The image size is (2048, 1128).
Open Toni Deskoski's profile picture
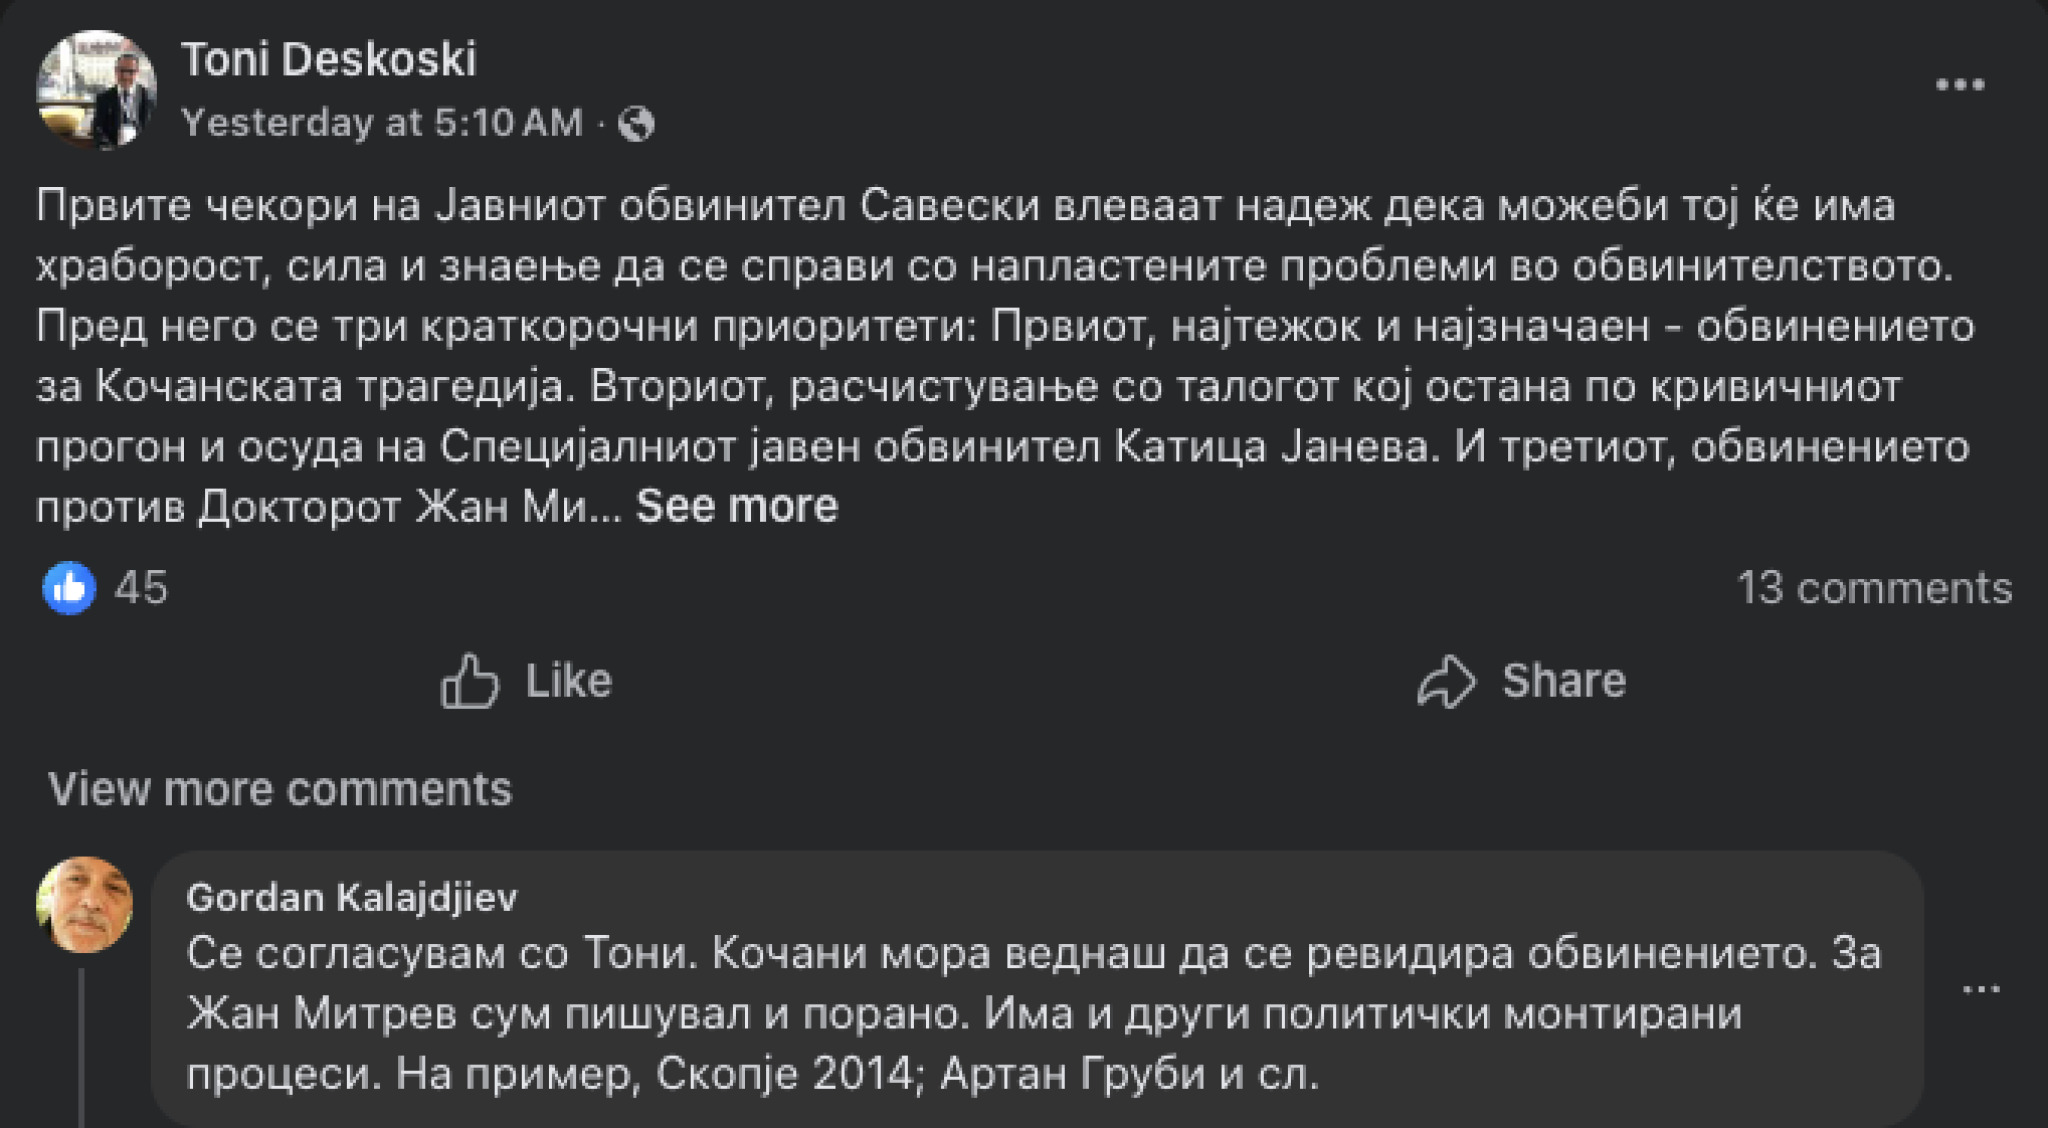96,90
